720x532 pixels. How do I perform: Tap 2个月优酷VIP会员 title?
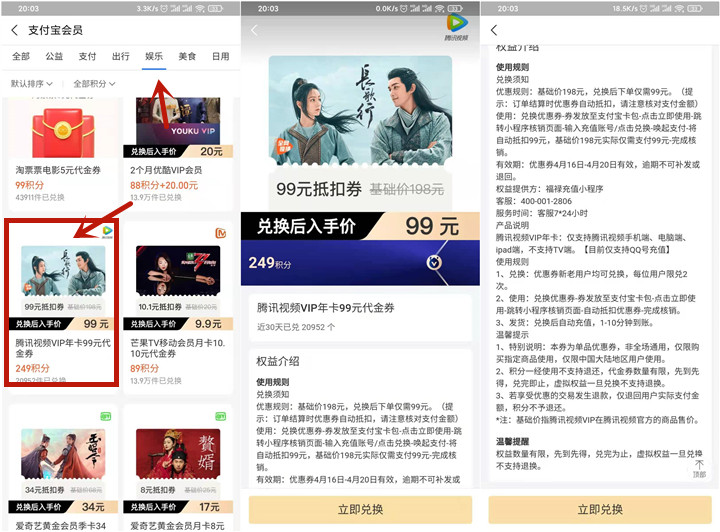166,170
